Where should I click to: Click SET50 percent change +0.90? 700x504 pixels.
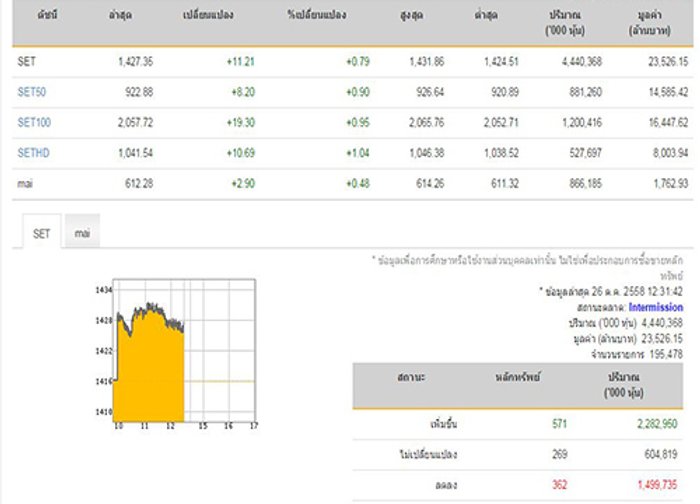pyautogui.click(x=358, y=92)
